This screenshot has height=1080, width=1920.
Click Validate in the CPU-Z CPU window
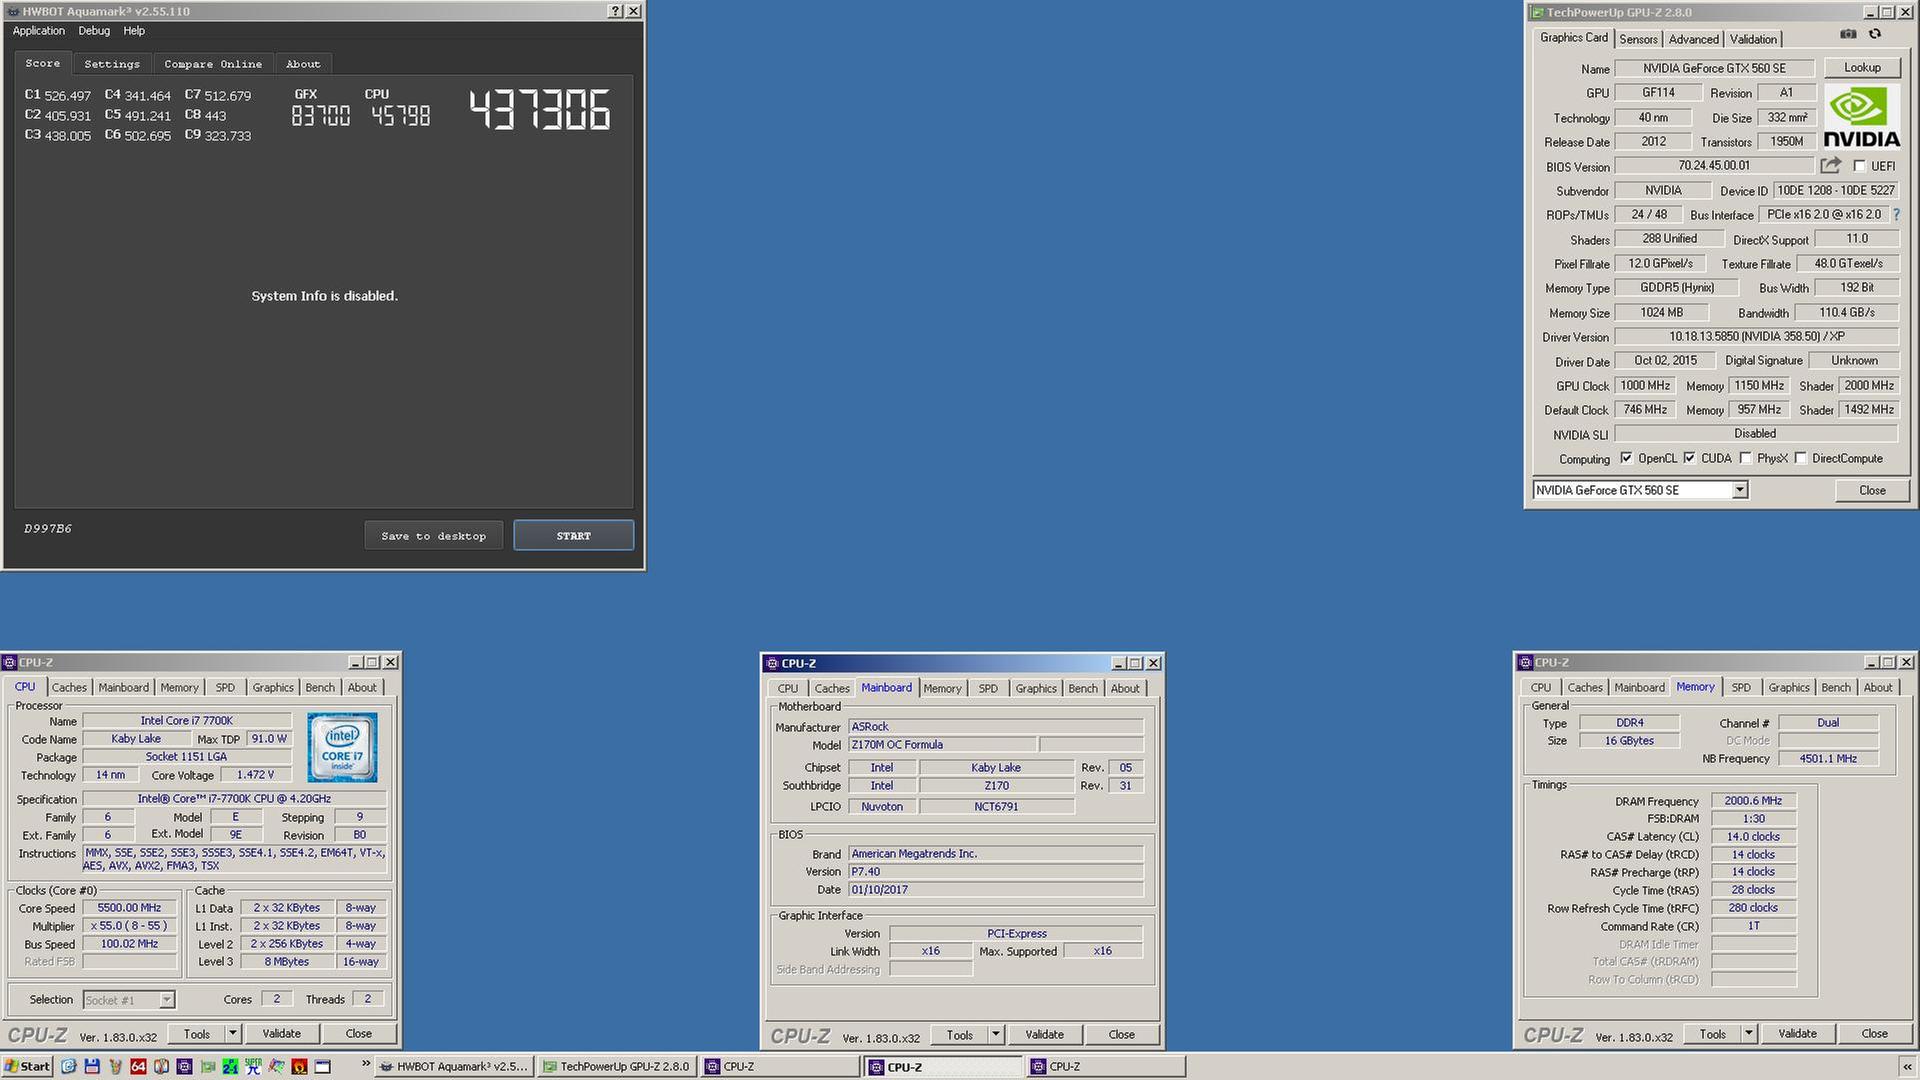[x=281, y=1034]
